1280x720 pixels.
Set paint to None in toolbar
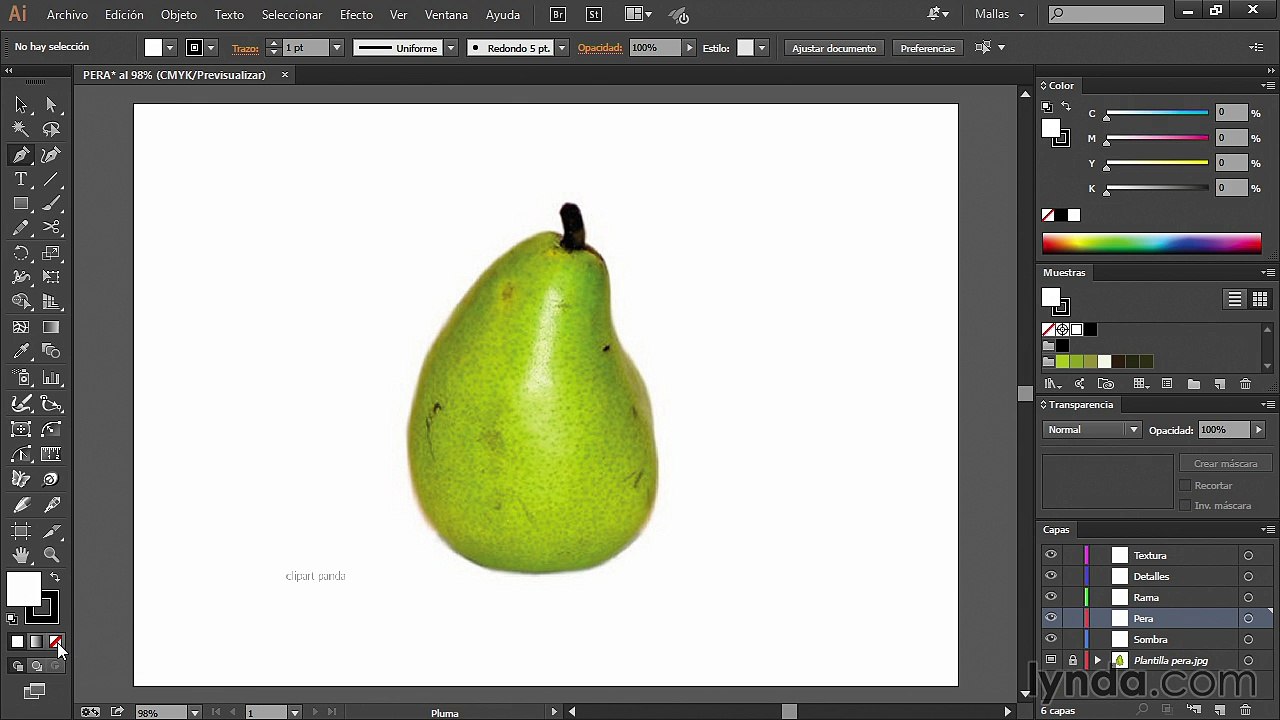coord(55,642)
